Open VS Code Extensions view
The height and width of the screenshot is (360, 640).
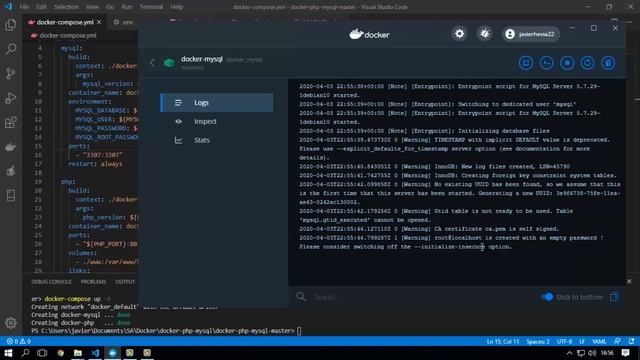pos(11,122)
